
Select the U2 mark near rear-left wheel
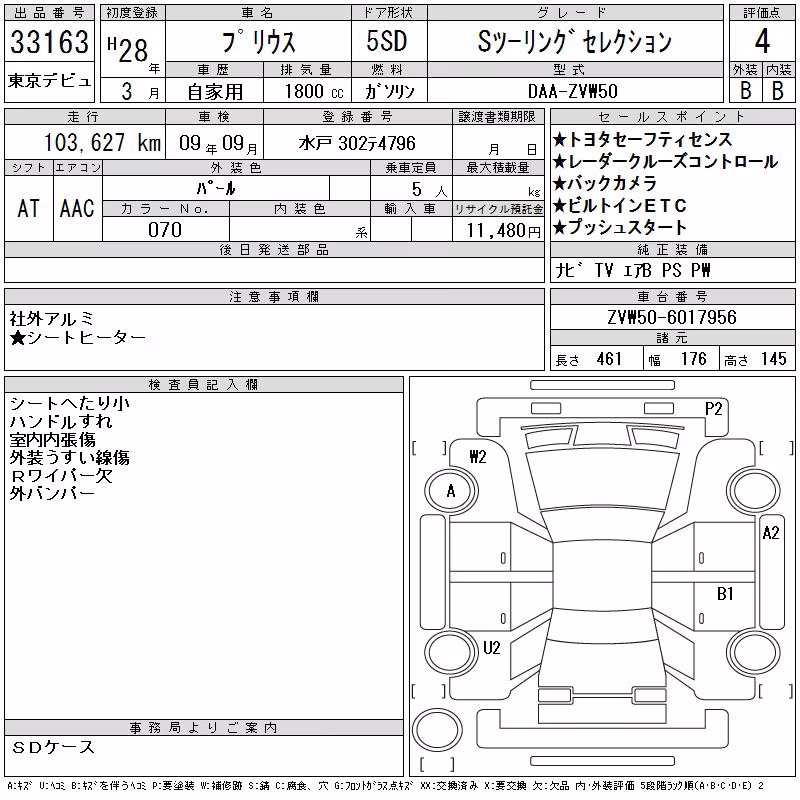pyautogui.click(x=491, y=648)
